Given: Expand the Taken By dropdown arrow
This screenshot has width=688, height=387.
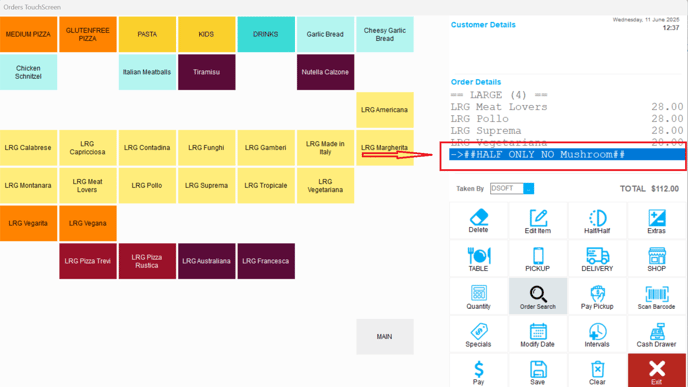Looking at the screenshot, I should point(529,189).
